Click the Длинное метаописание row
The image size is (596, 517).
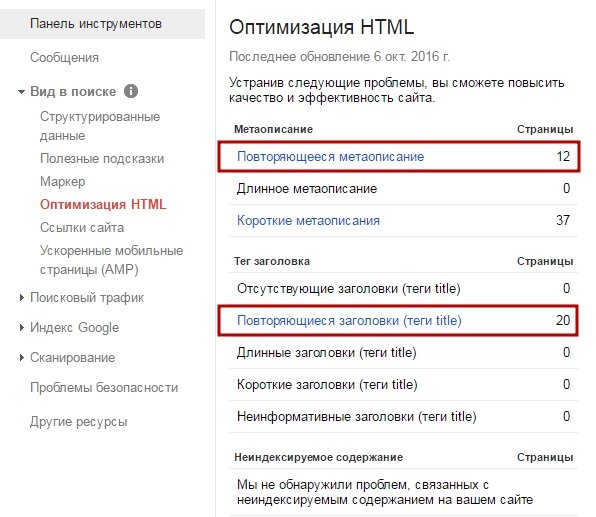click(x=403, y=189)
